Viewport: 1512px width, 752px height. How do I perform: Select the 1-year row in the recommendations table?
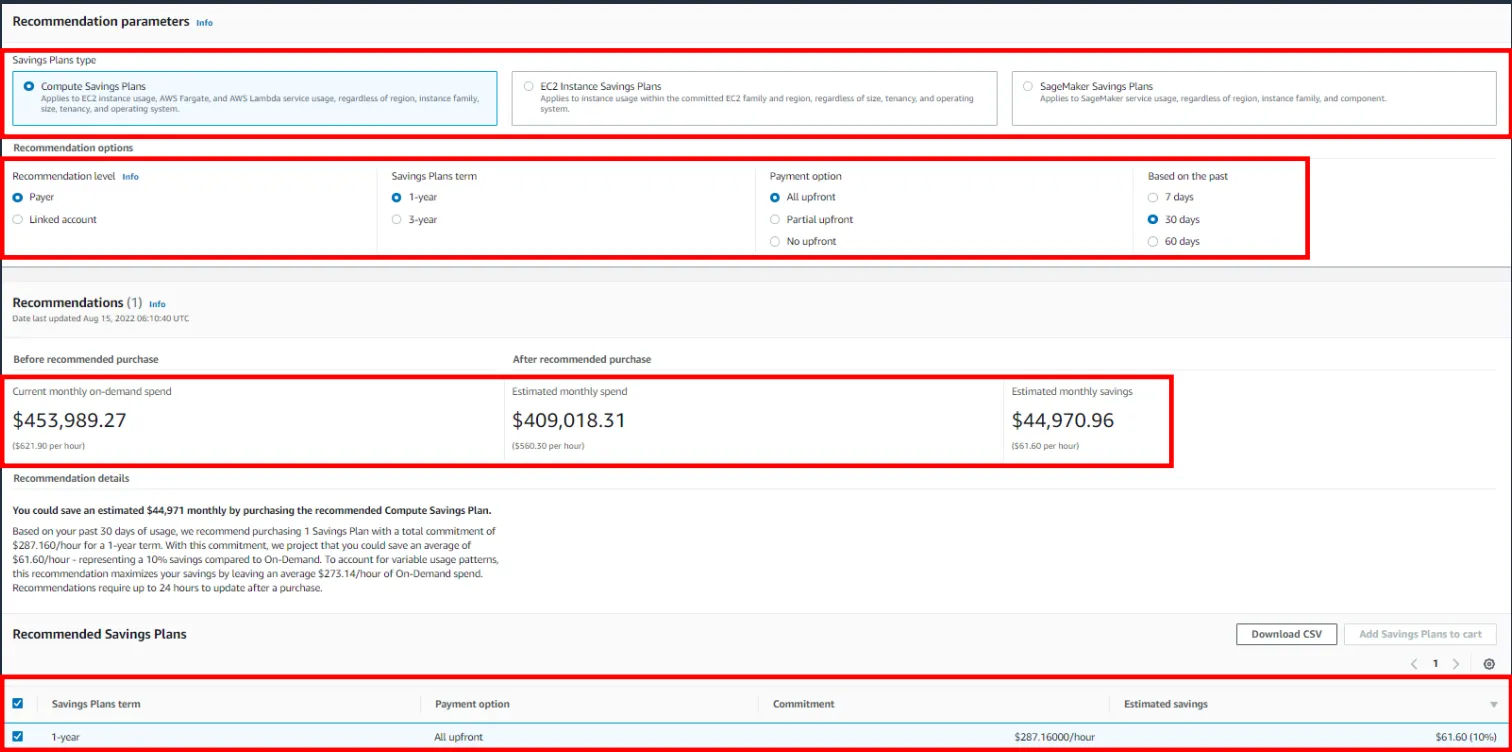(x=65, y=737)
